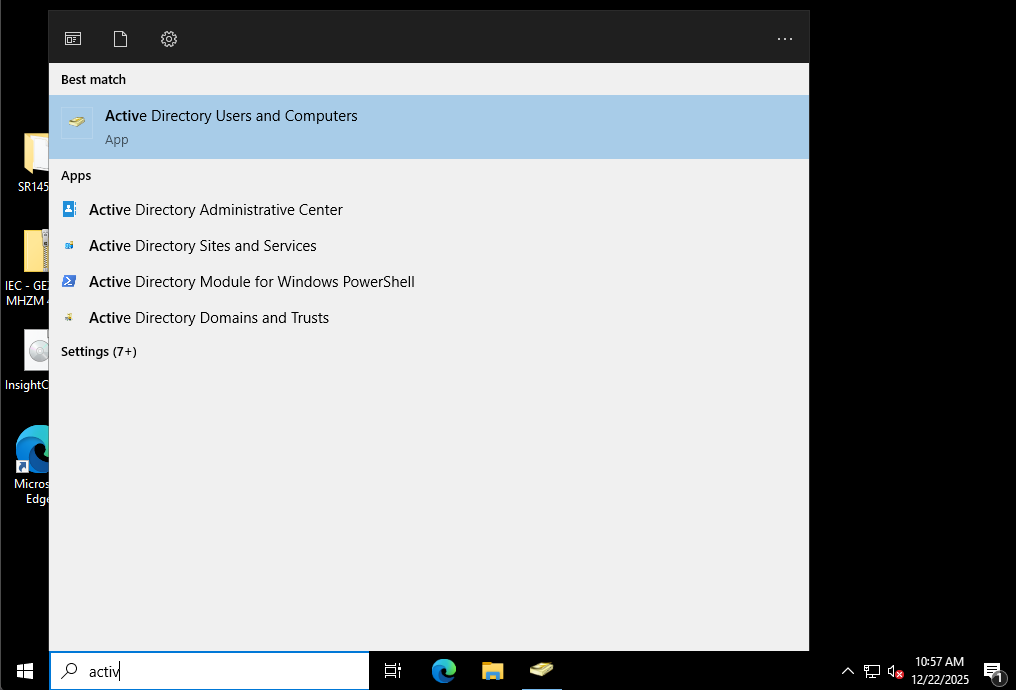Click the Active Directory Administrative Center icon
The width and height of the screenshot is (1016, 690).
point(69,209)
